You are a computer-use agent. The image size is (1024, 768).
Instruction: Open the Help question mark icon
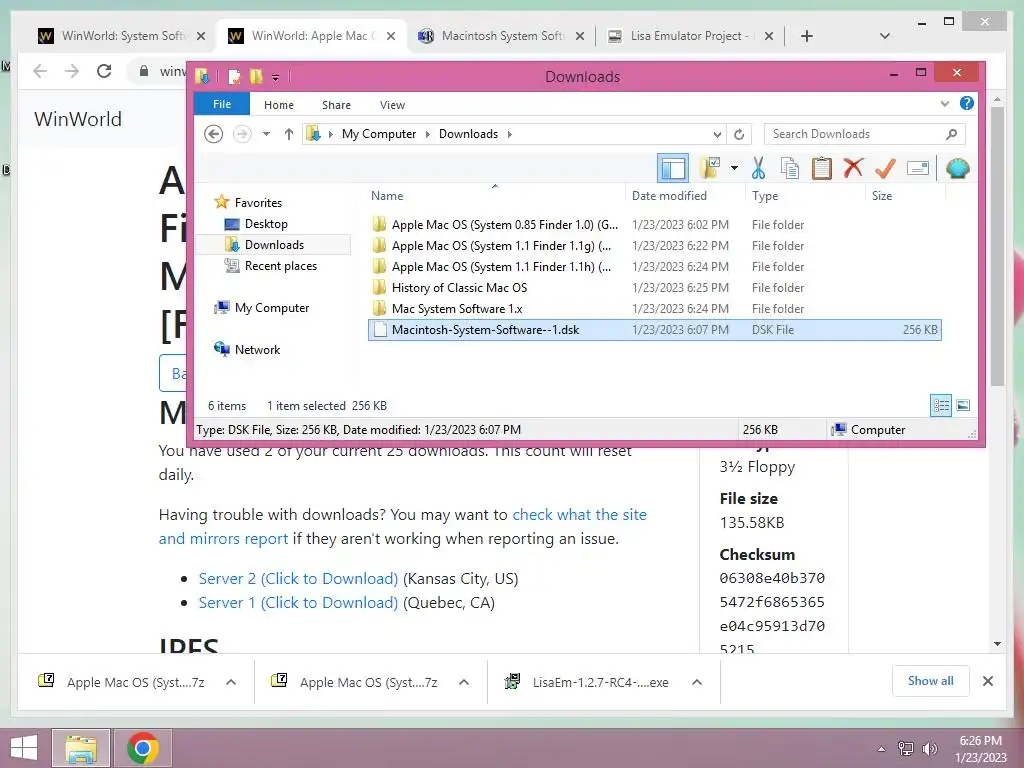967,103
